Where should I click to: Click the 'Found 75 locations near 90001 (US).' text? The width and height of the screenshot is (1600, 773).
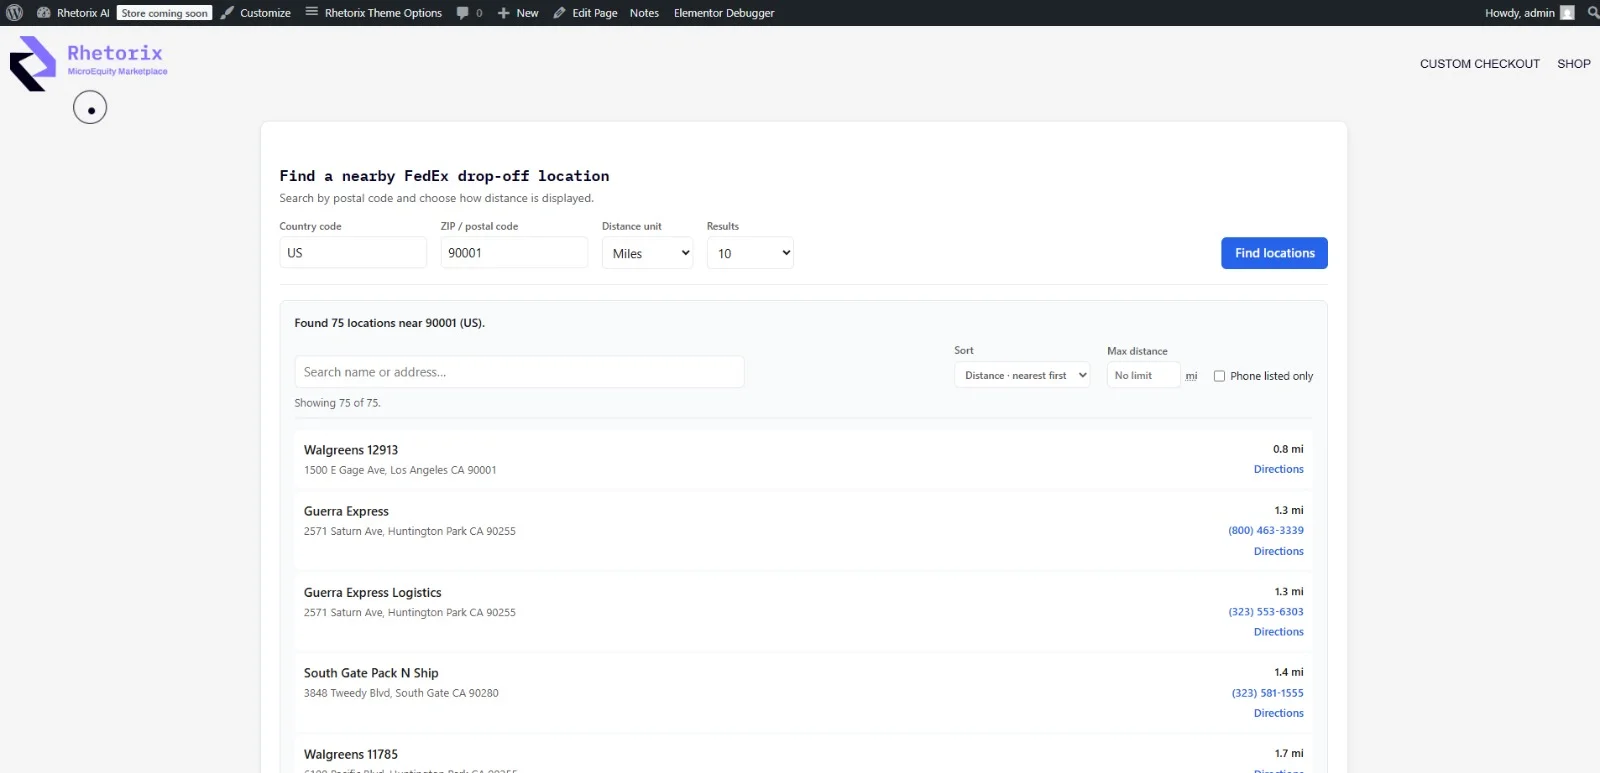pyautogui.click(x=389, y=323)
